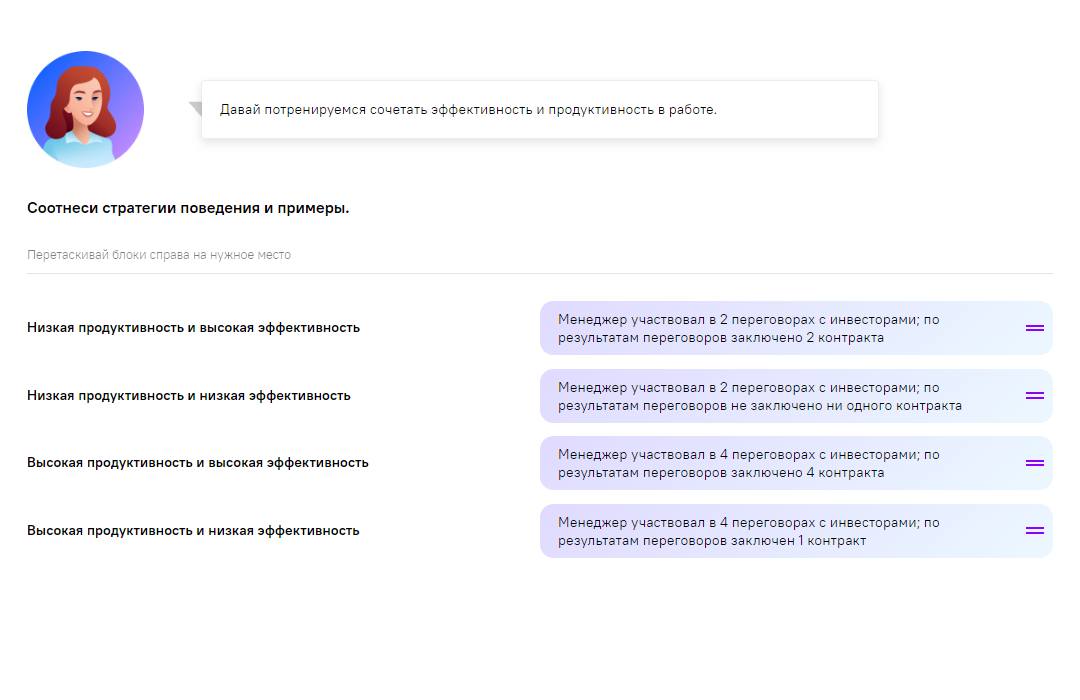The image size is (1080, 700).
Task: Click the speech bubble pointer triangle
Action: tap(196, 108)
